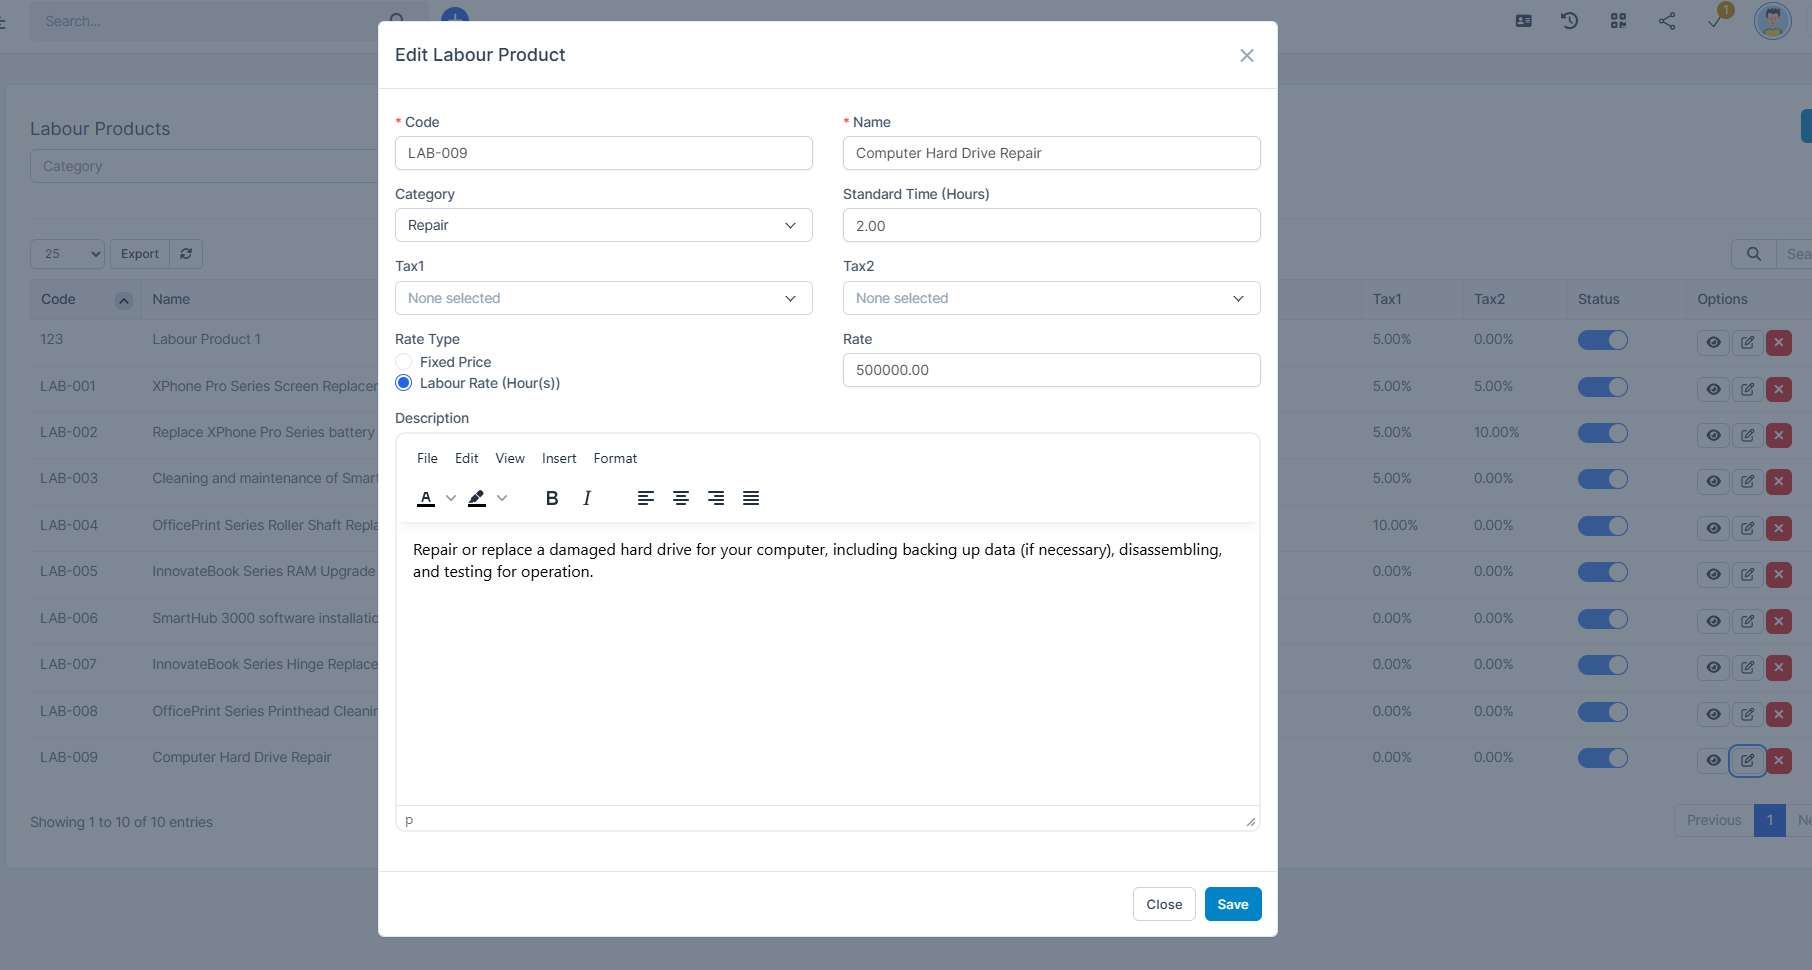1812x970 pixels.
Task: Expand the Tax1 dropdown
Action: (x=603, y=298)
